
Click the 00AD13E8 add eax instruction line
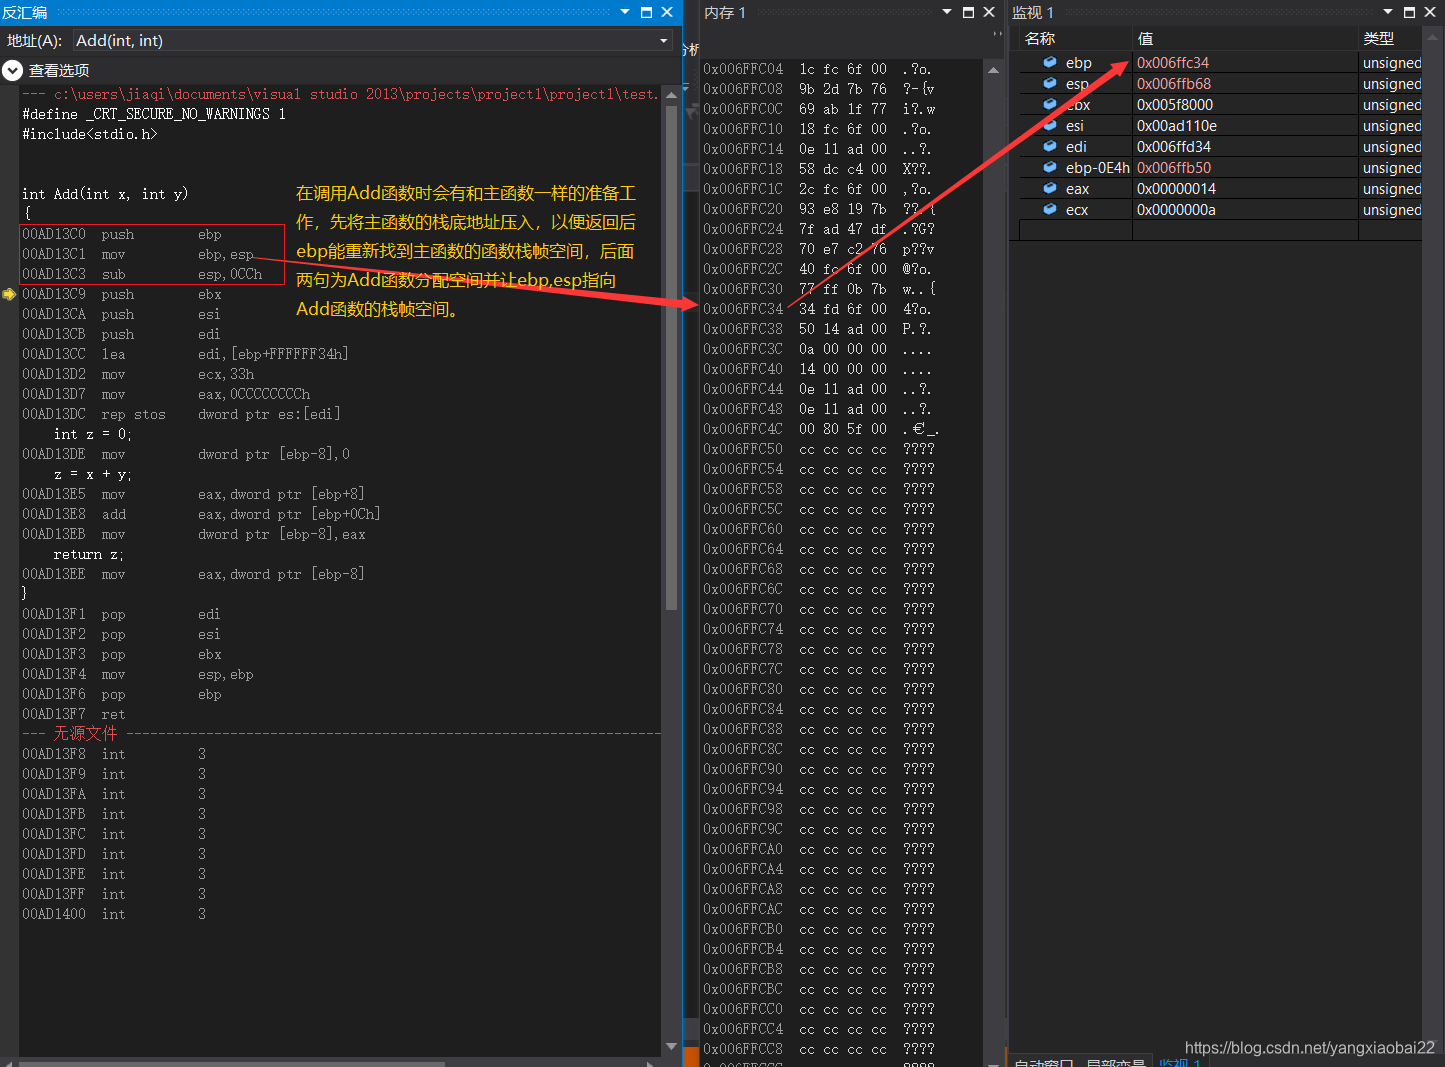coord(201,514)
